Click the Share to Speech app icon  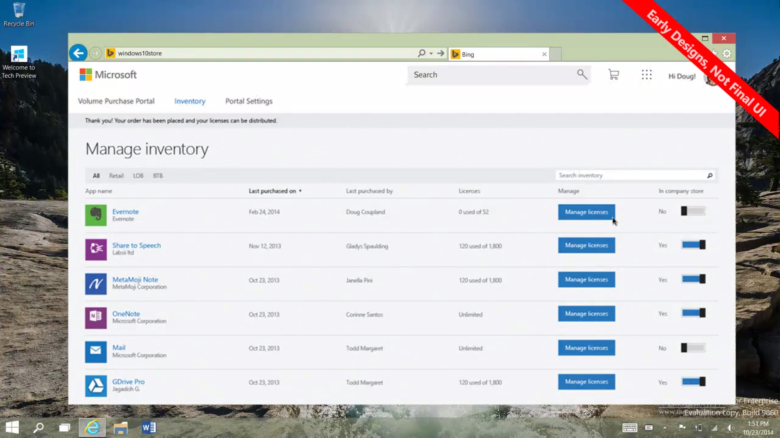[x=96, y=249]
